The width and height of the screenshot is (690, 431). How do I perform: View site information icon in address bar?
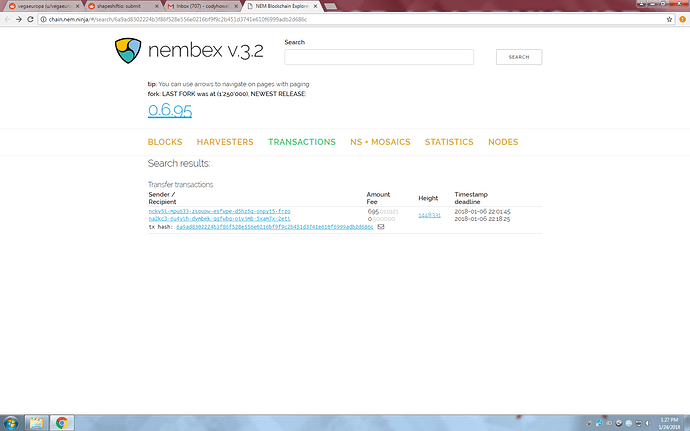click(x=43, y=19)
